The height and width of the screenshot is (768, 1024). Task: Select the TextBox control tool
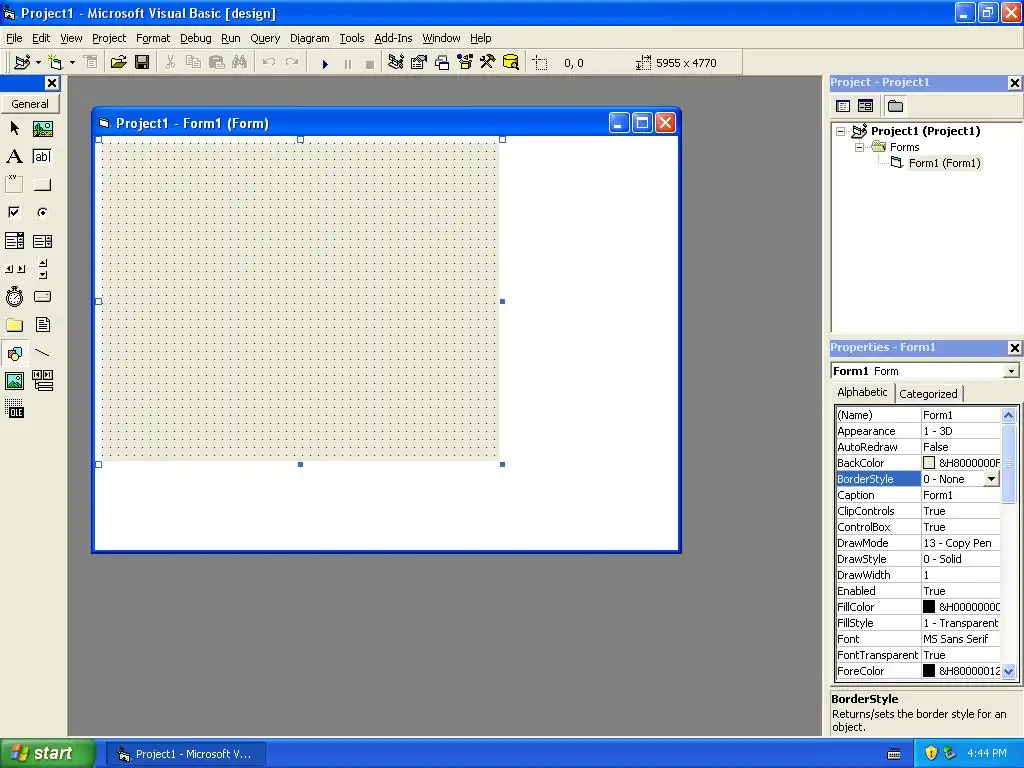pos(42,157)
